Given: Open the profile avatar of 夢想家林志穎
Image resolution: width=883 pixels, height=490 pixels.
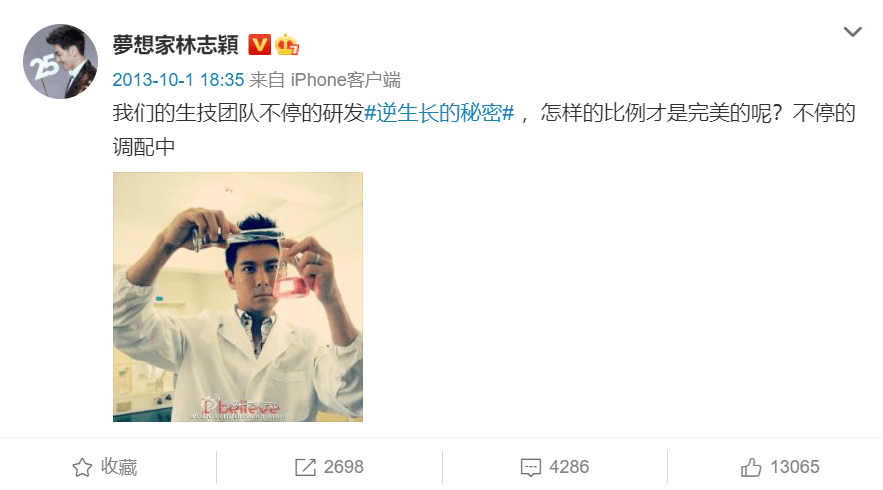Looking at the screenshot, I should (x=60, y=61).
